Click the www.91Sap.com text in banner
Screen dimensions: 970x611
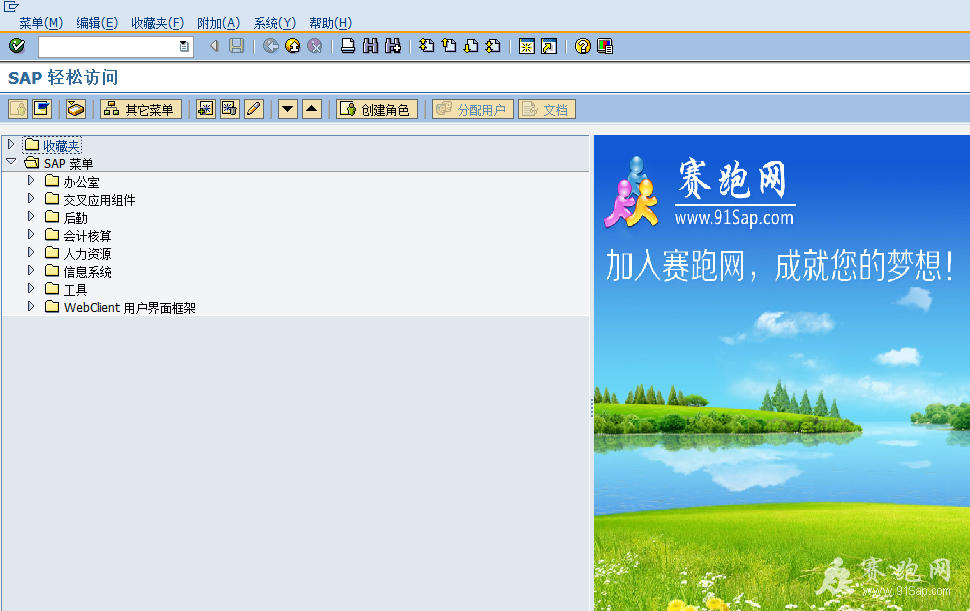[x=734, y=218]
